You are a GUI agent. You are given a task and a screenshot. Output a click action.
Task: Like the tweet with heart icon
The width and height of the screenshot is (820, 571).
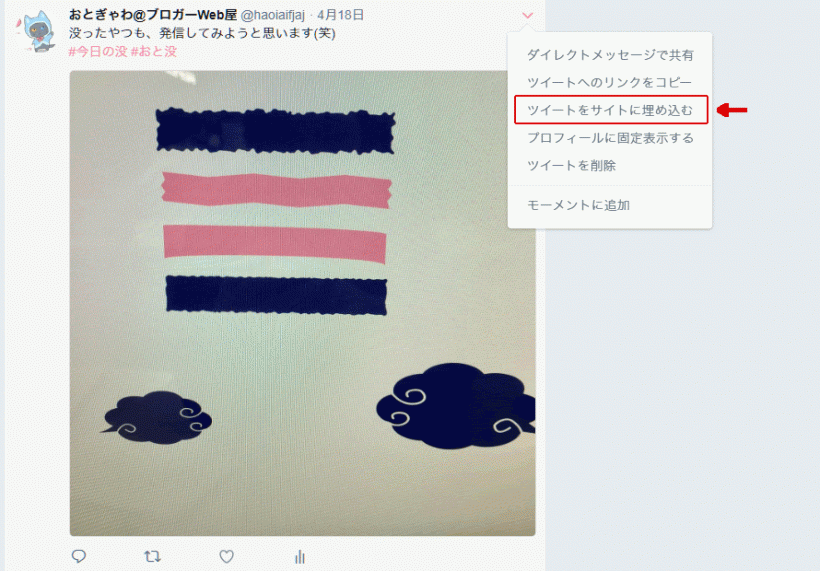pos(226,556)
